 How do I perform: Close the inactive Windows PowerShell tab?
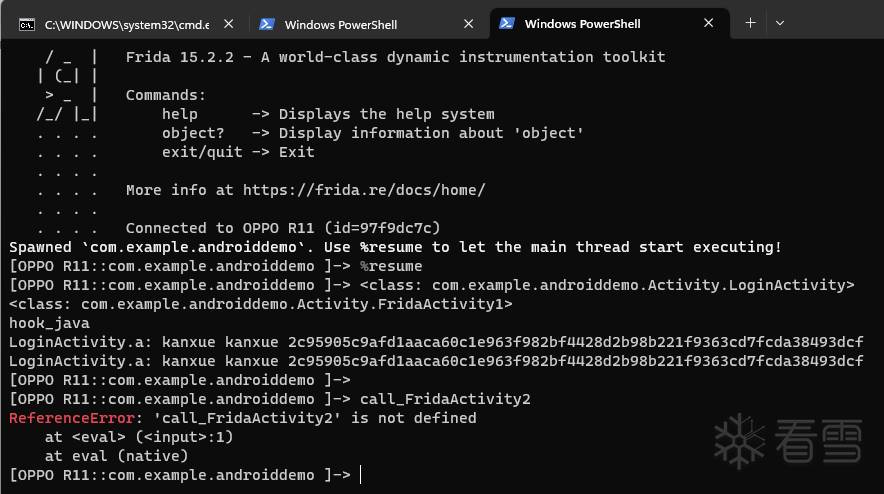[469, 24]
